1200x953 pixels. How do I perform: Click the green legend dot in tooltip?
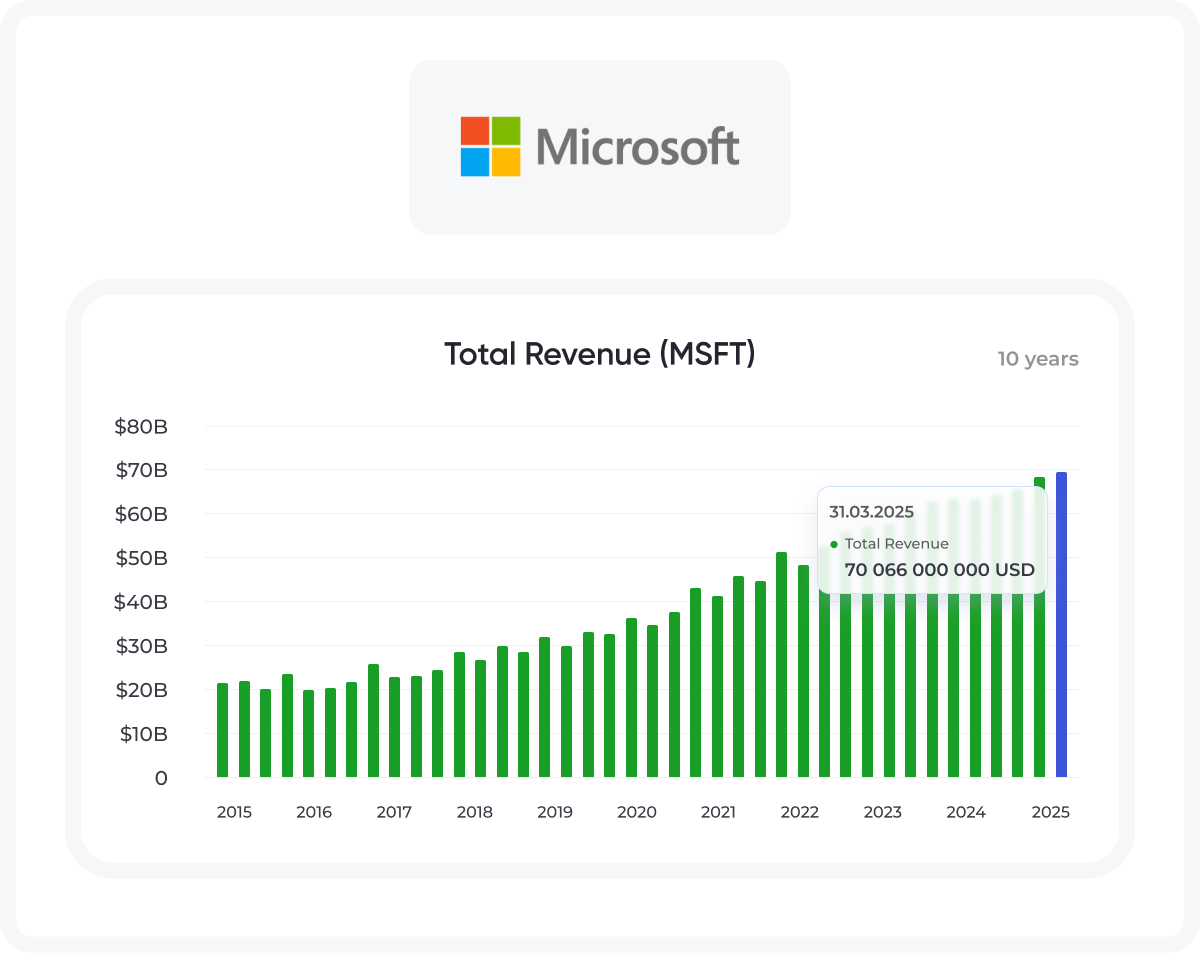click(x=834, y=544)
